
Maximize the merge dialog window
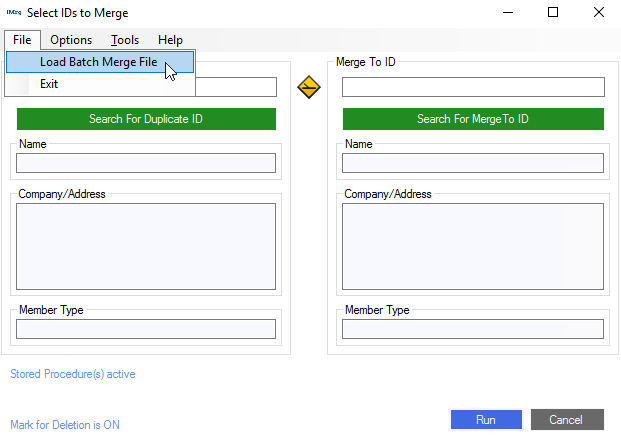[x=552, y=13]
